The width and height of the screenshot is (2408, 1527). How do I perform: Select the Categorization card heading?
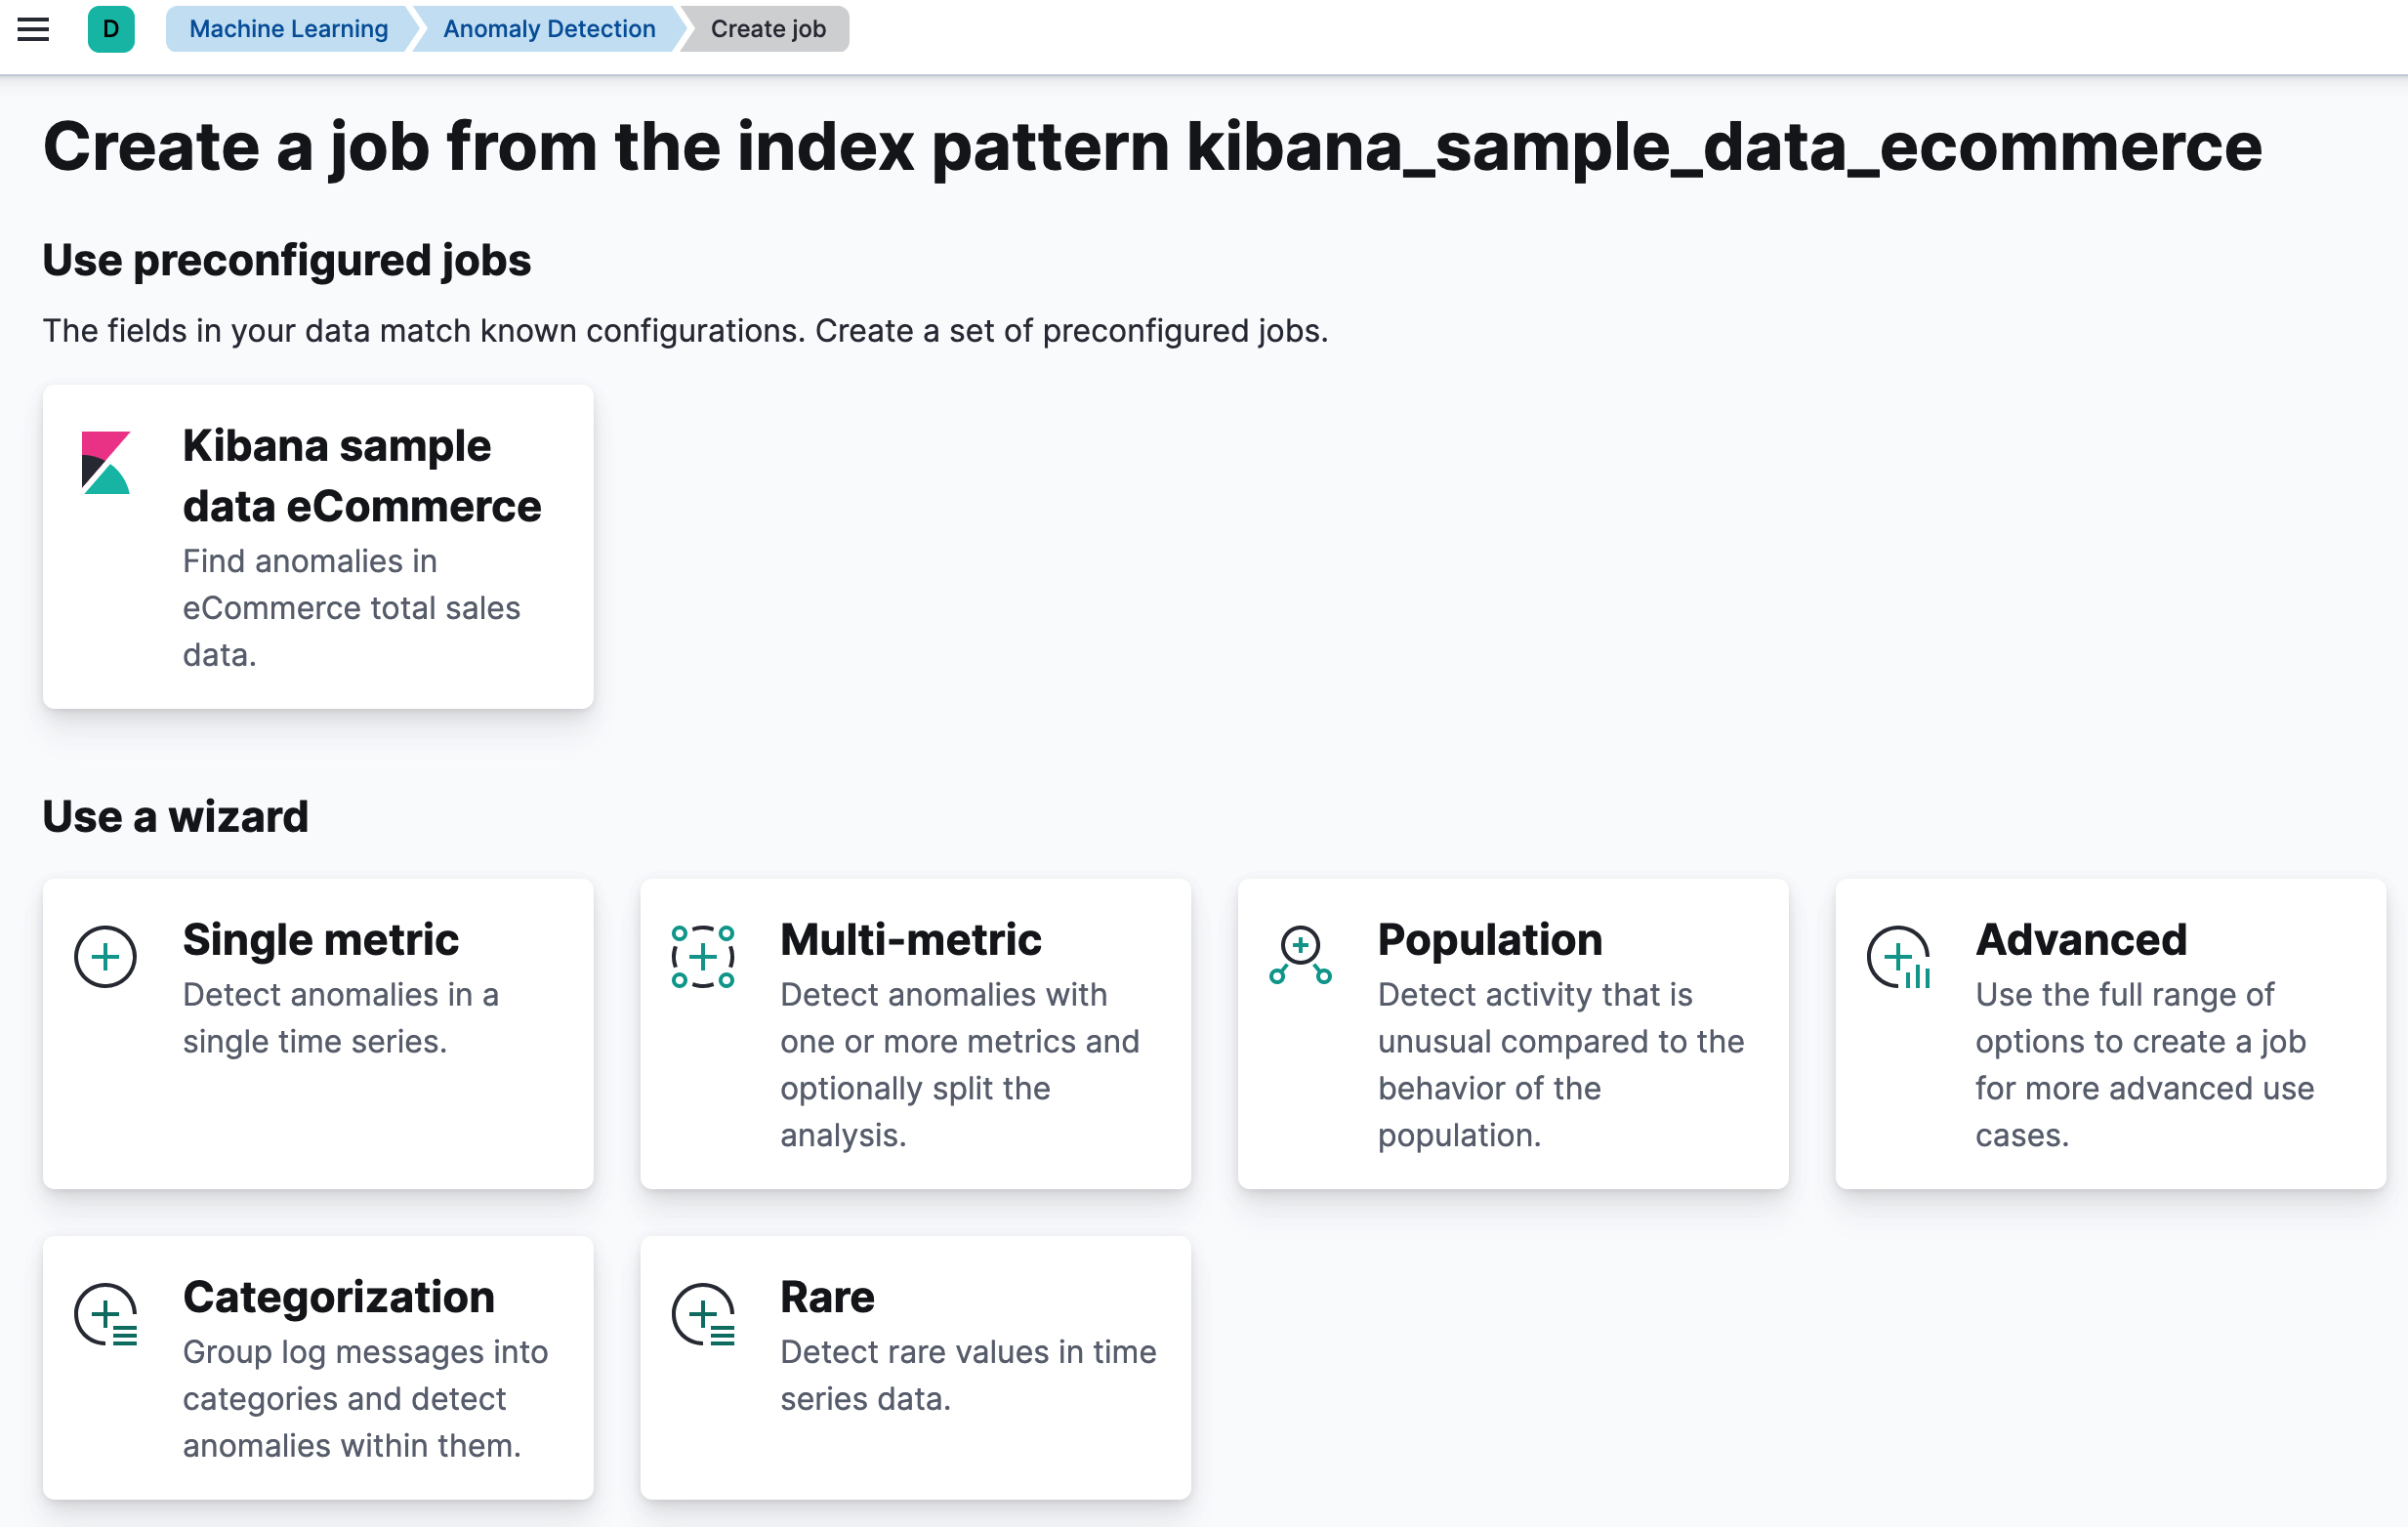tap(338, 1296)
